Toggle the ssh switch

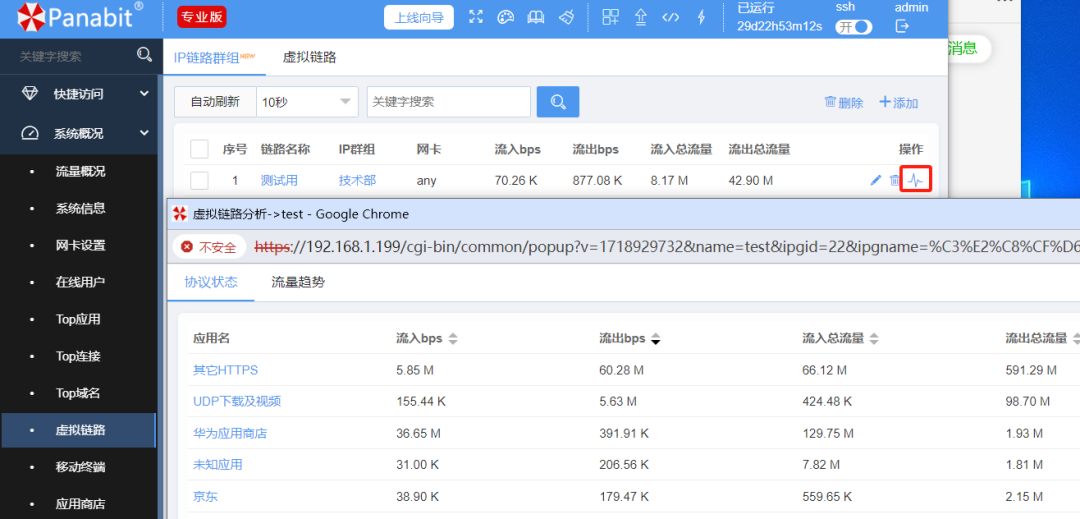[853, 27]
